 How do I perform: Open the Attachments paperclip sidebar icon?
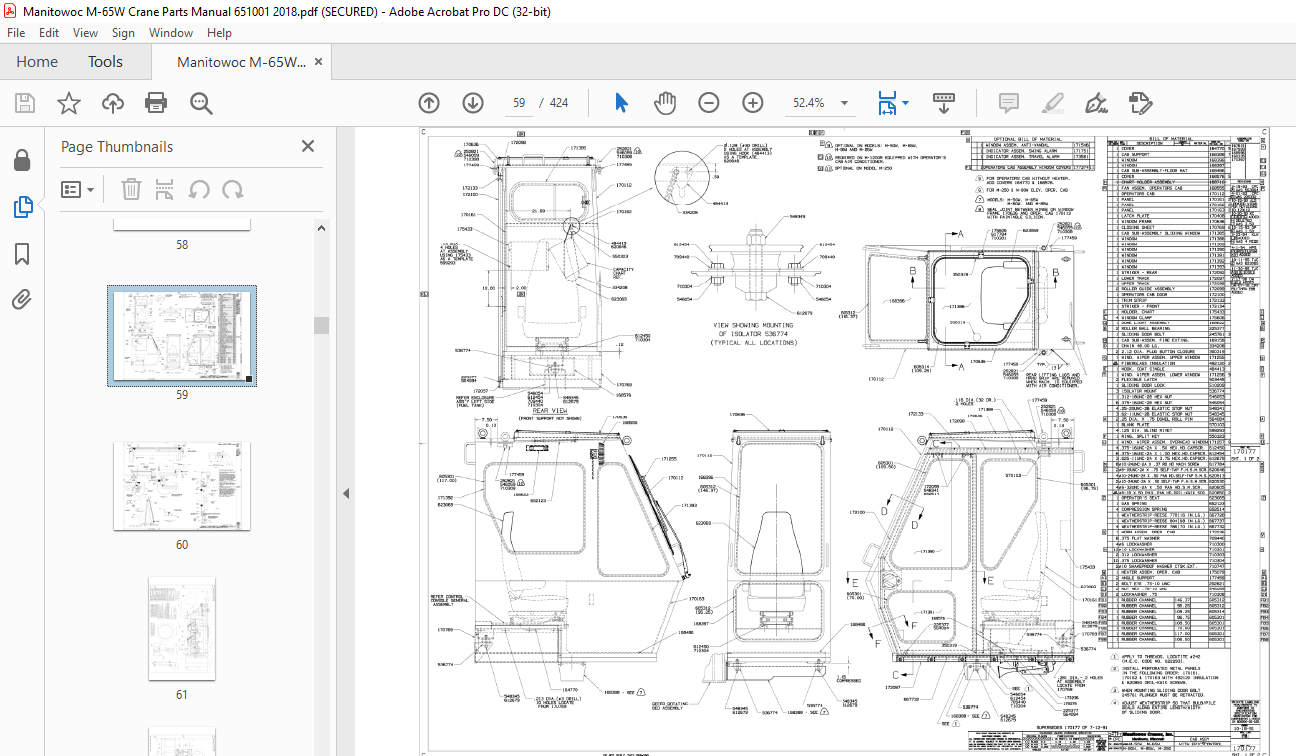coord(22,299)
